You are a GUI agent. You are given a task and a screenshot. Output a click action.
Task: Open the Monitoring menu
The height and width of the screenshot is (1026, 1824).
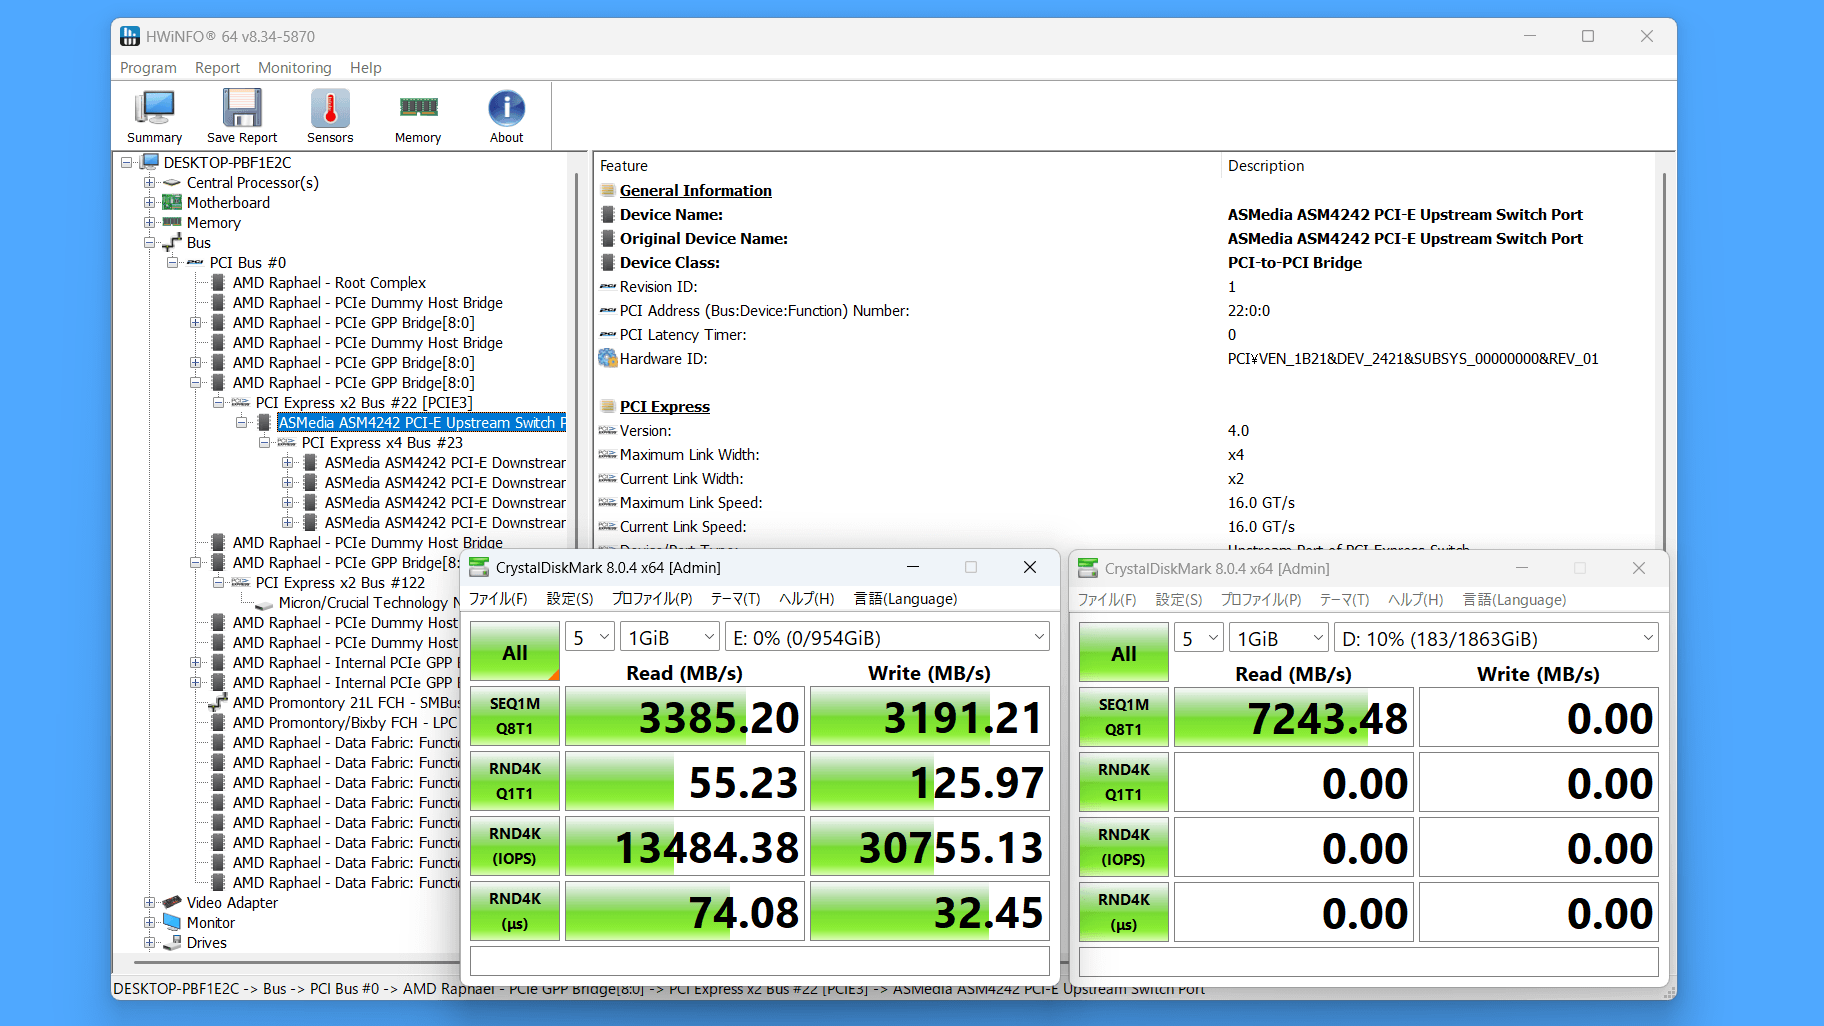(x=294, y=68)
